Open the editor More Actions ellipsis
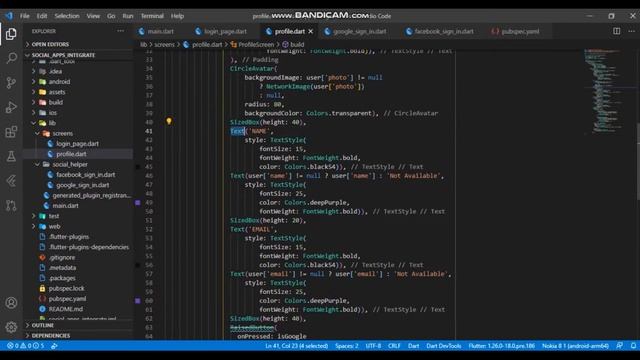Viewport: 640px width, 360px height. [x=631, y=31]
